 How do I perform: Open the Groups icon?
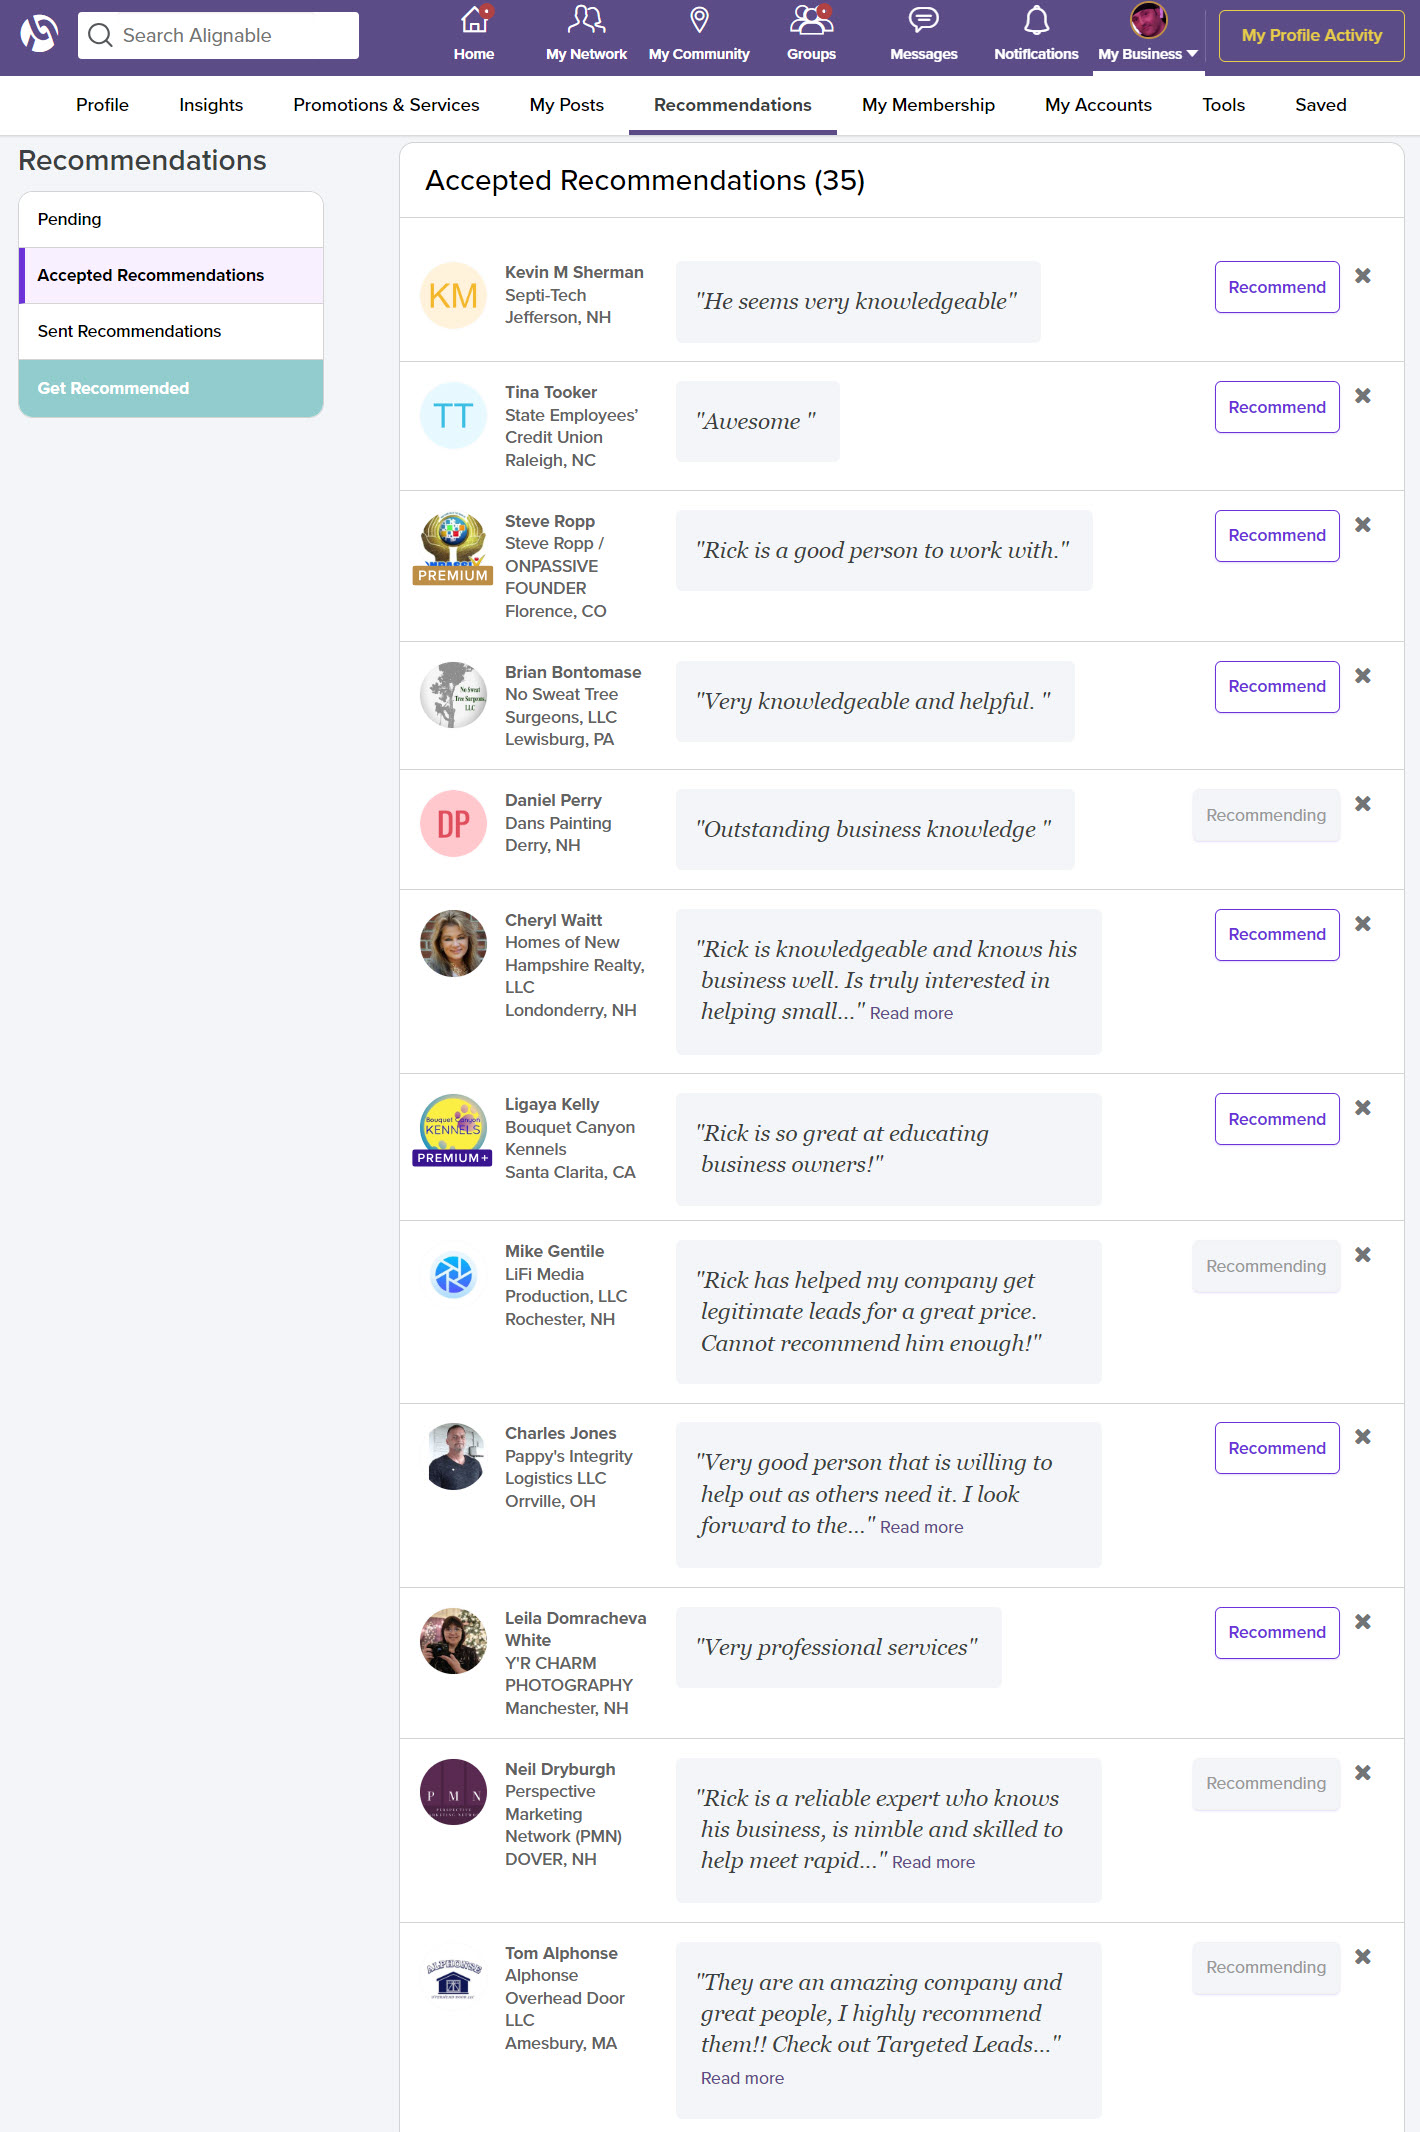[811, 20]
